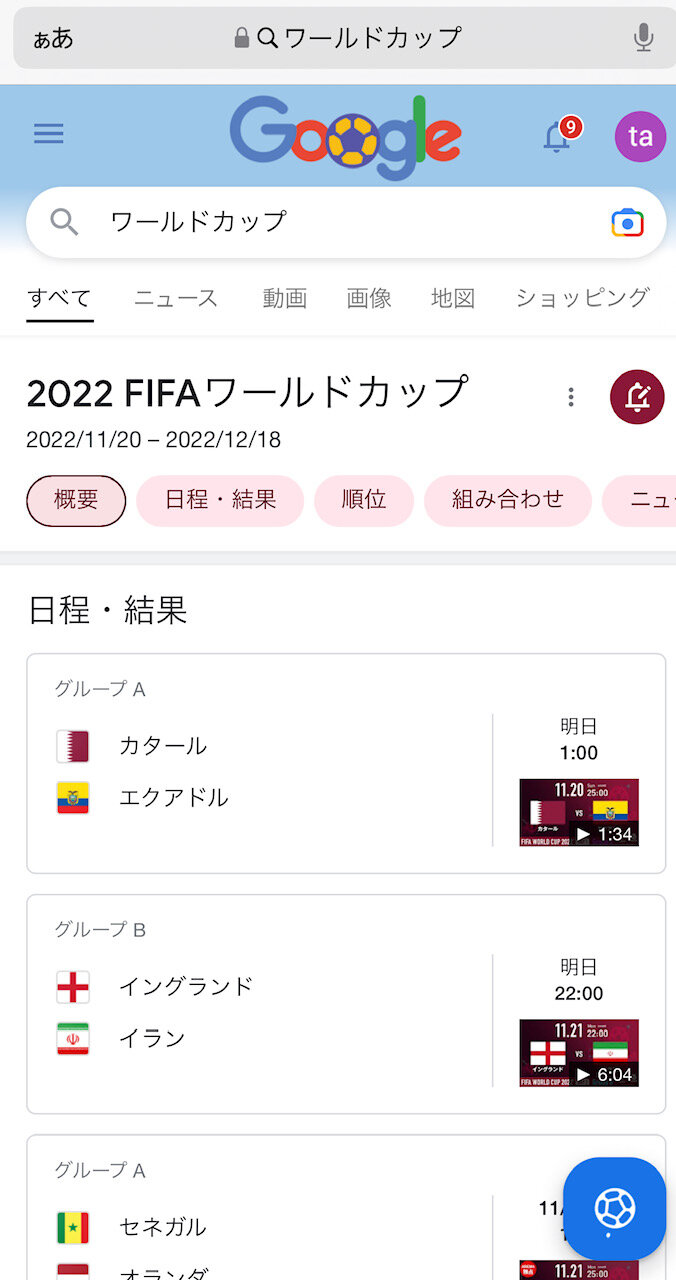Play the Qatar vs Ecuador preview video

point(579,812)
